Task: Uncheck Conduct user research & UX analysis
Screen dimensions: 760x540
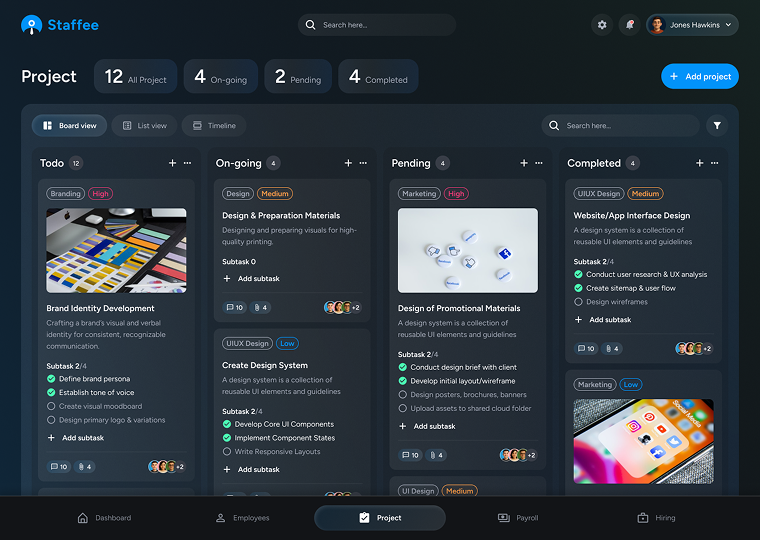Action: [x=578, y=274]
